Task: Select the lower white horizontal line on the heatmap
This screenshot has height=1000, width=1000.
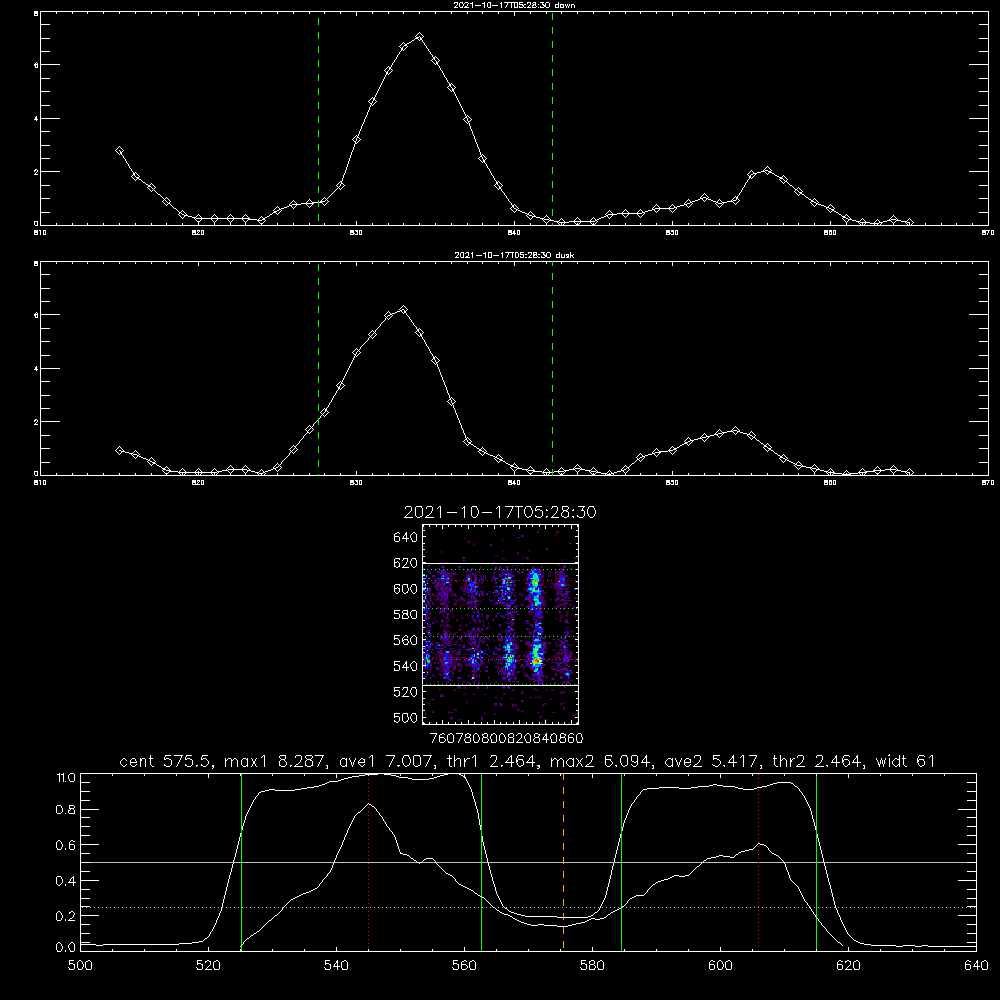Action: click(501, 685)
